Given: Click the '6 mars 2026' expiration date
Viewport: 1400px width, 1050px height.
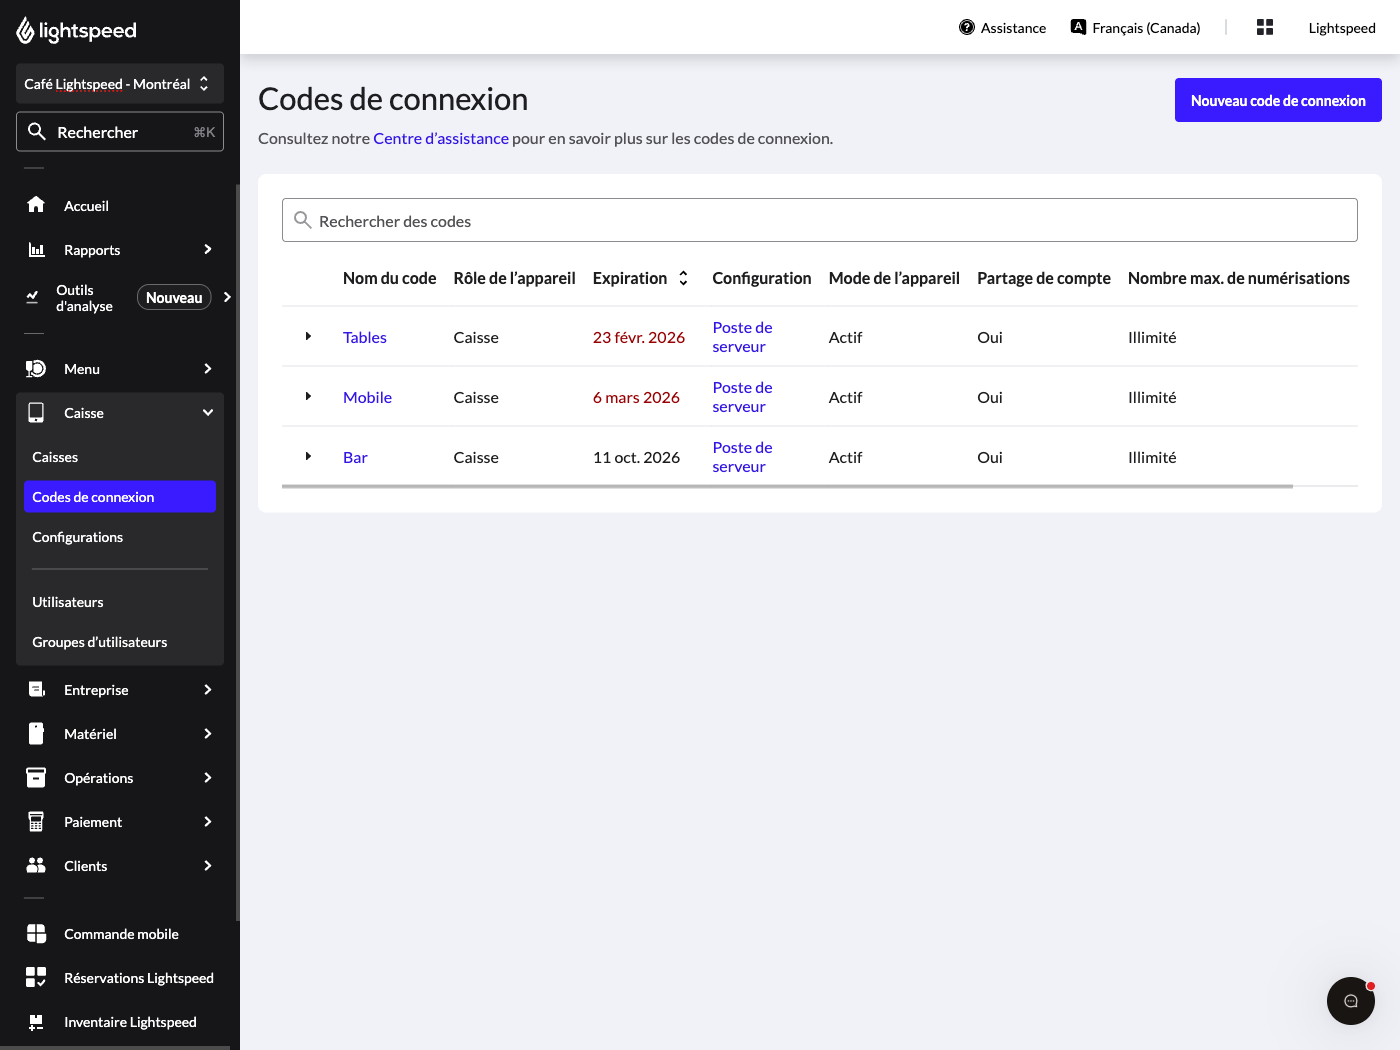Looking at the screenshot, I should [636, 397].
